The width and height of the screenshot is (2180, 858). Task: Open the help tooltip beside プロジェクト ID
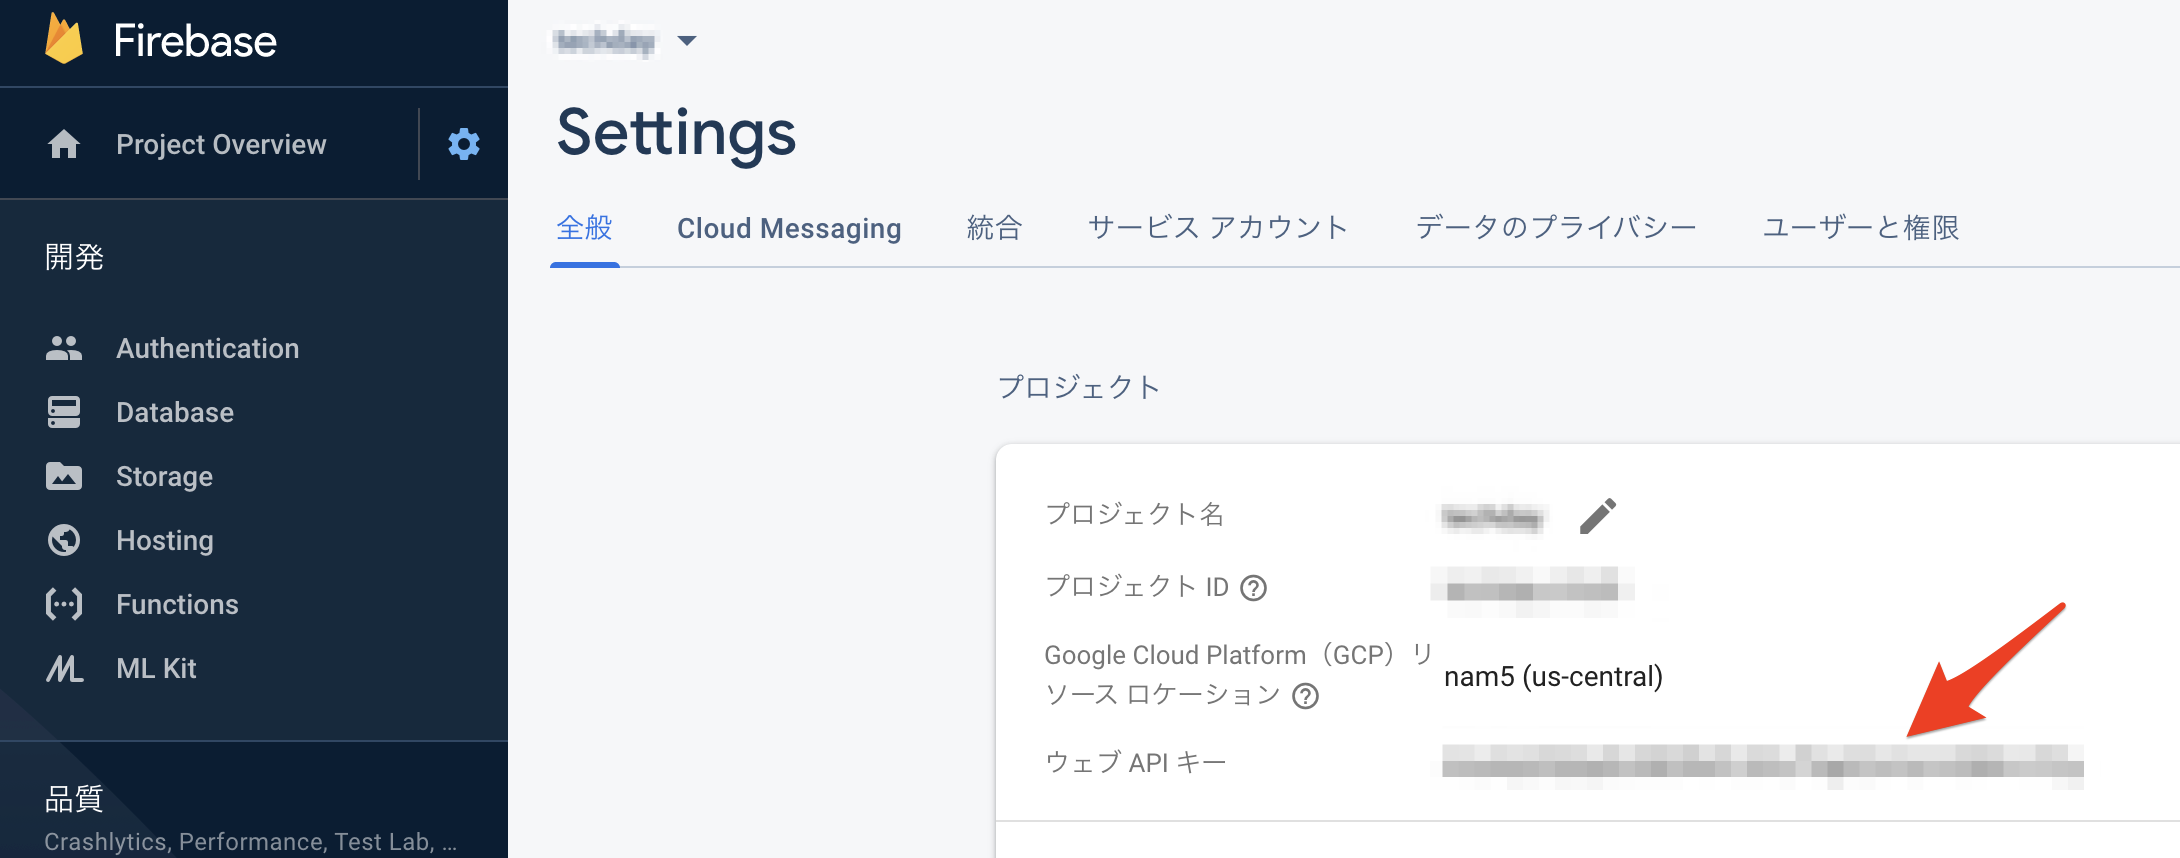[x=1254, y=588]
